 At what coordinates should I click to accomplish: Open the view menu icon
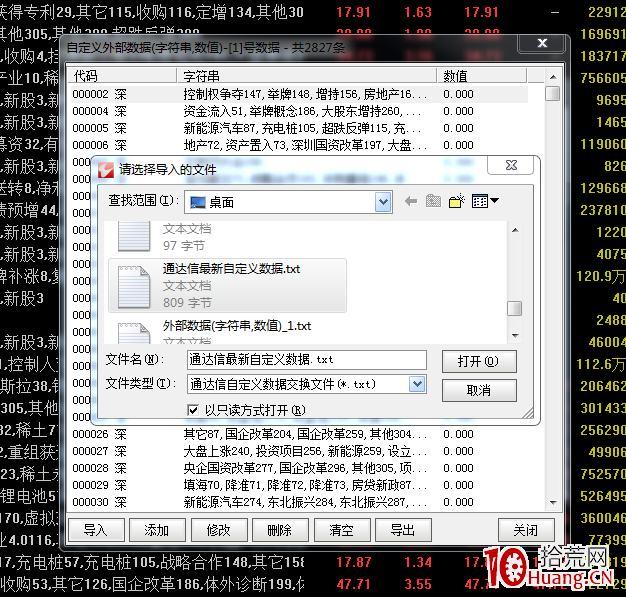pos(479,201)
